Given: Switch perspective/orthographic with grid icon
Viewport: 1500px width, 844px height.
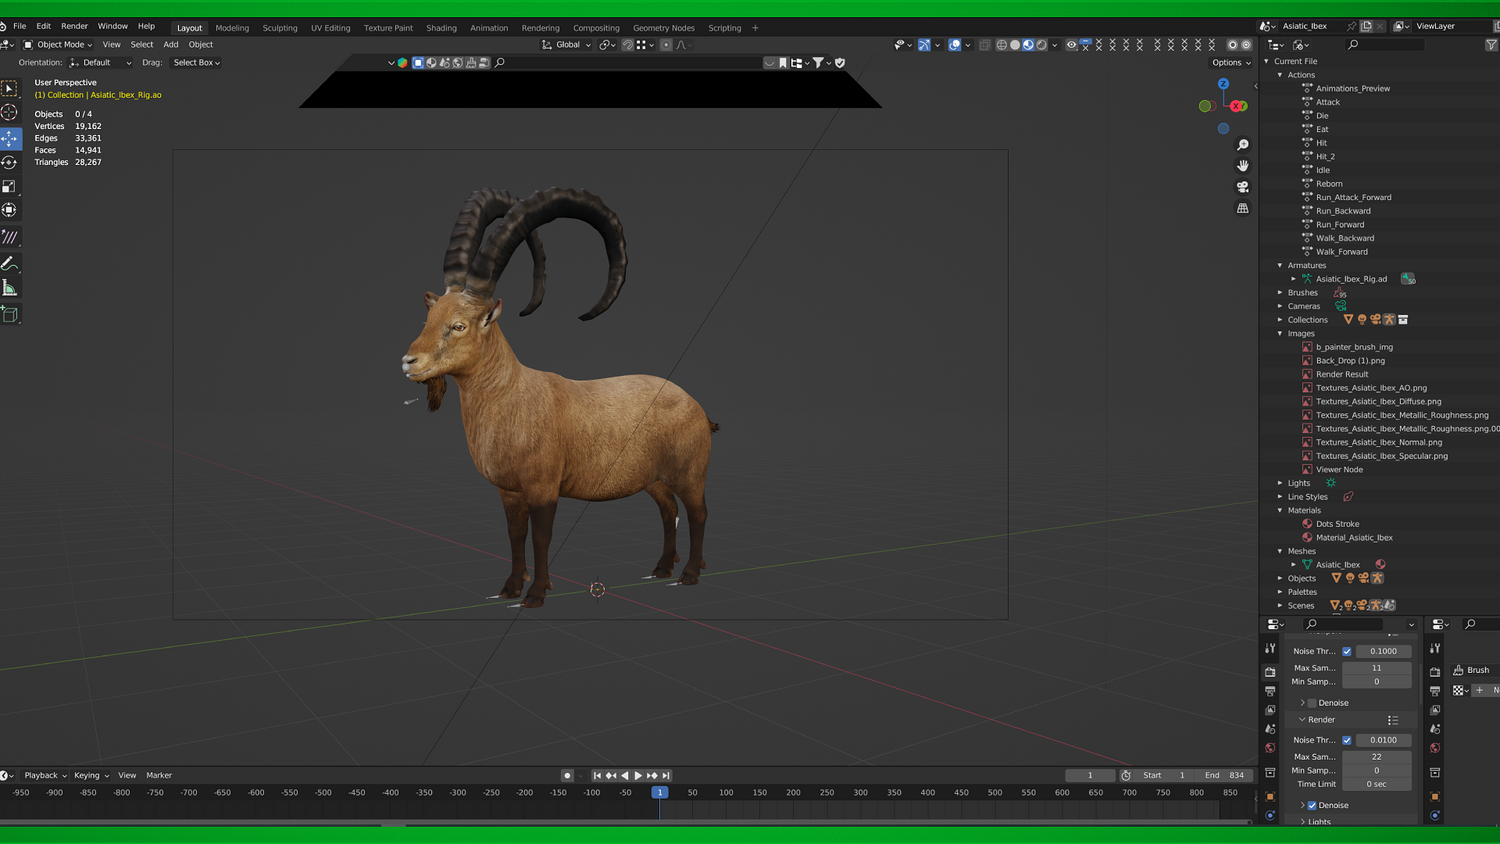Looking at the screenshot, I should point(1243,208).
